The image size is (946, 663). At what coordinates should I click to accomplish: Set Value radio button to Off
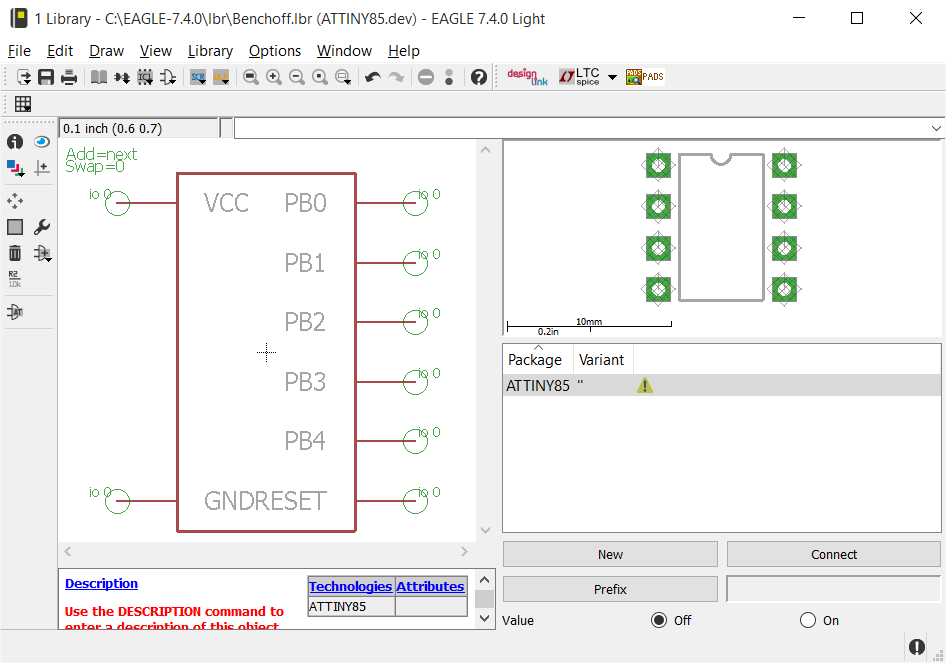point(658,620)
